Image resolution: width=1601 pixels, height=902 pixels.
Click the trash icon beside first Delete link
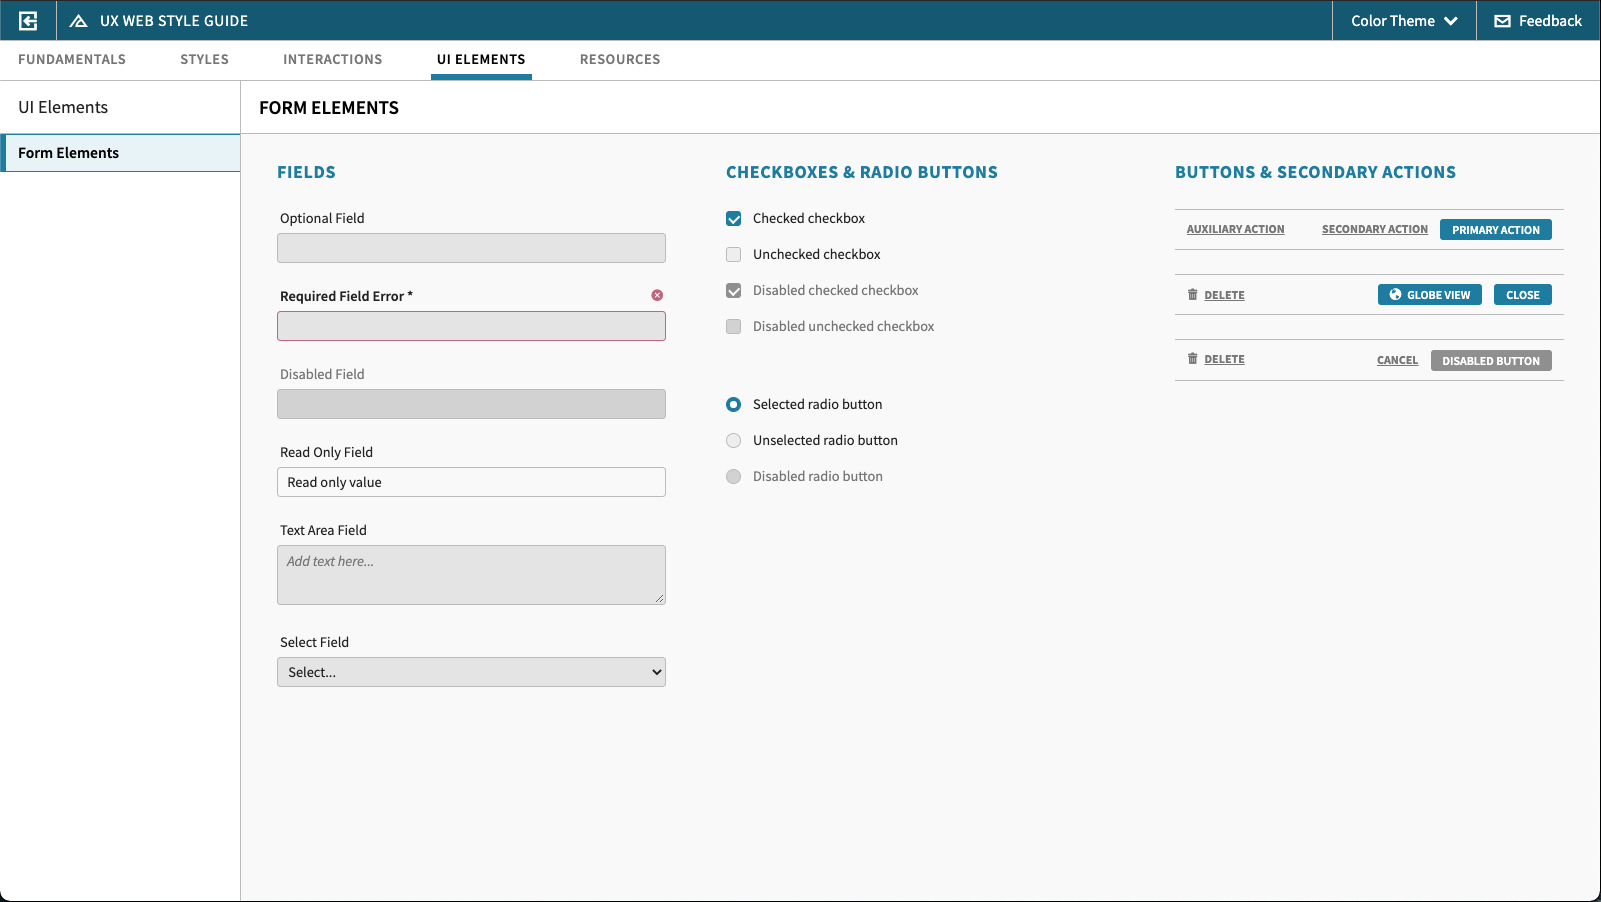pyautogui.click(x=1192, y=295)
